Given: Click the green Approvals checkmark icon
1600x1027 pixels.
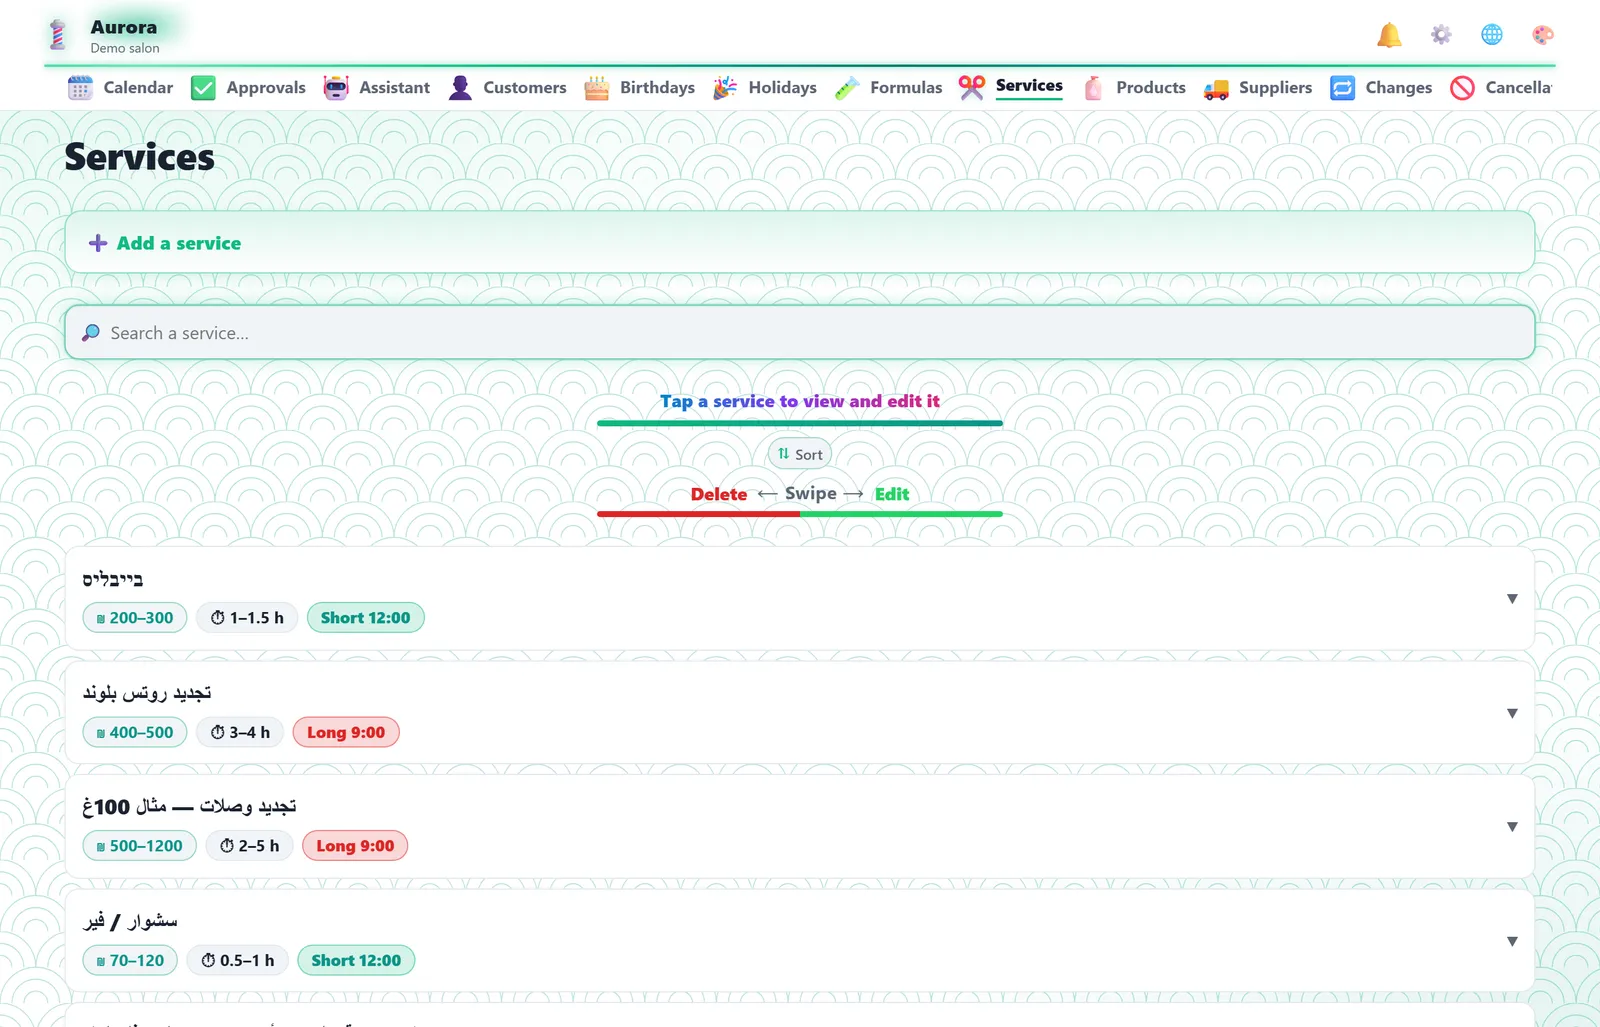Looking at the screenshot, I should (203, 88).
